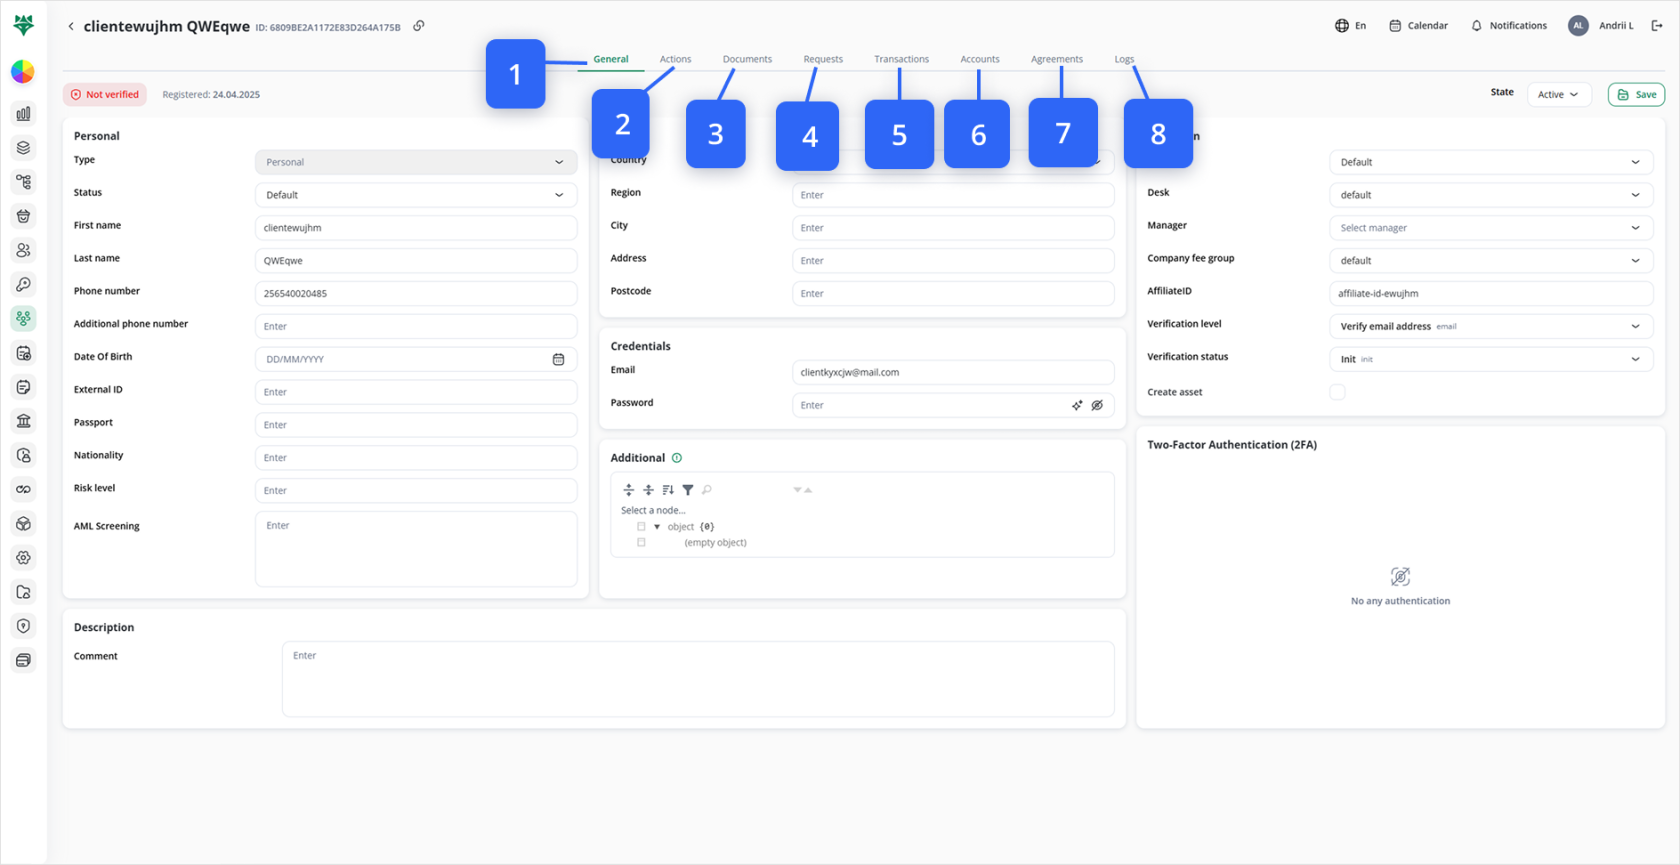This screenshot has height=865, width=1680.
Task: Open the cube box icon in sidebar
Action: click(23, 523)
